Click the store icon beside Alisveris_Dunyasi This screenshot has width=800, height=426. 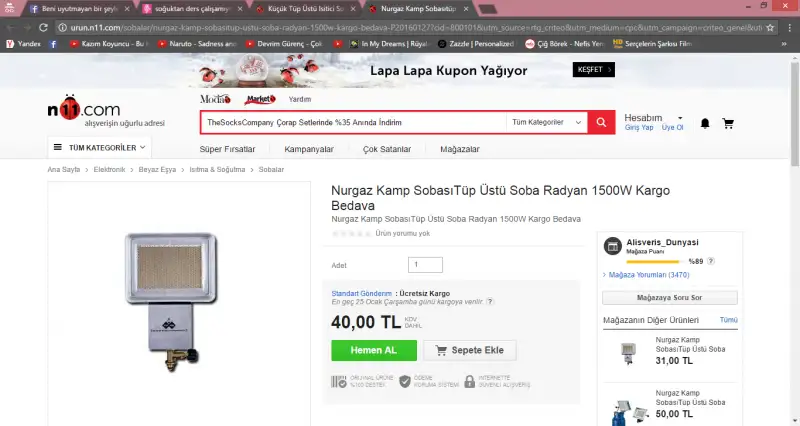[x=612, y=246]
